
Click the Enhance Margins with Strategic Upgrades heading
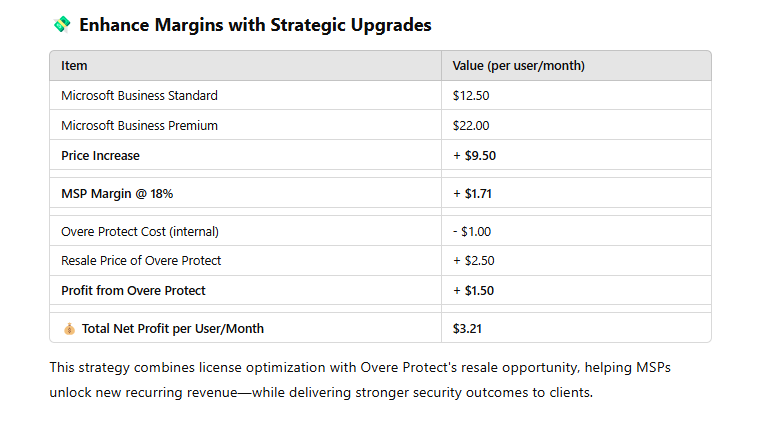coord(255,25)
